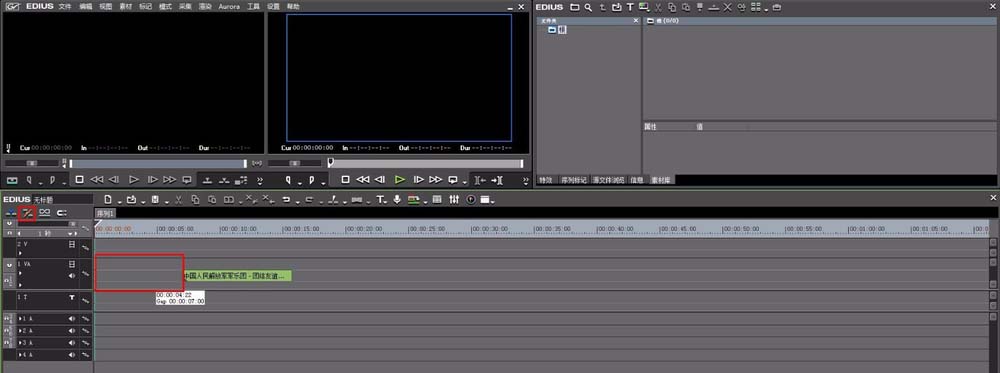Open the Aurora menu
Image resolution: width=1000 pixels, height=373 pixels.
click(229, 6)
